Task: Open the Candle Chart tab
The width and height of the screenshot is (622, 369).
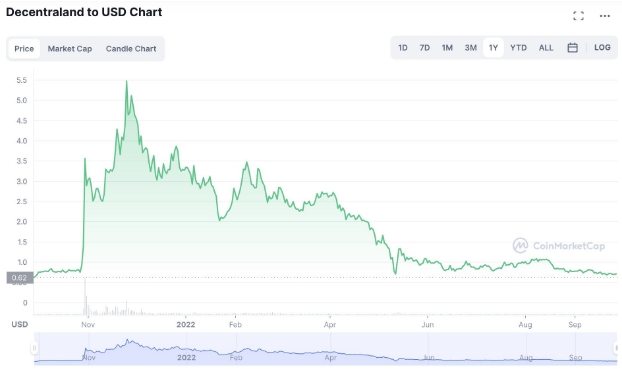Action: (131, 49)
